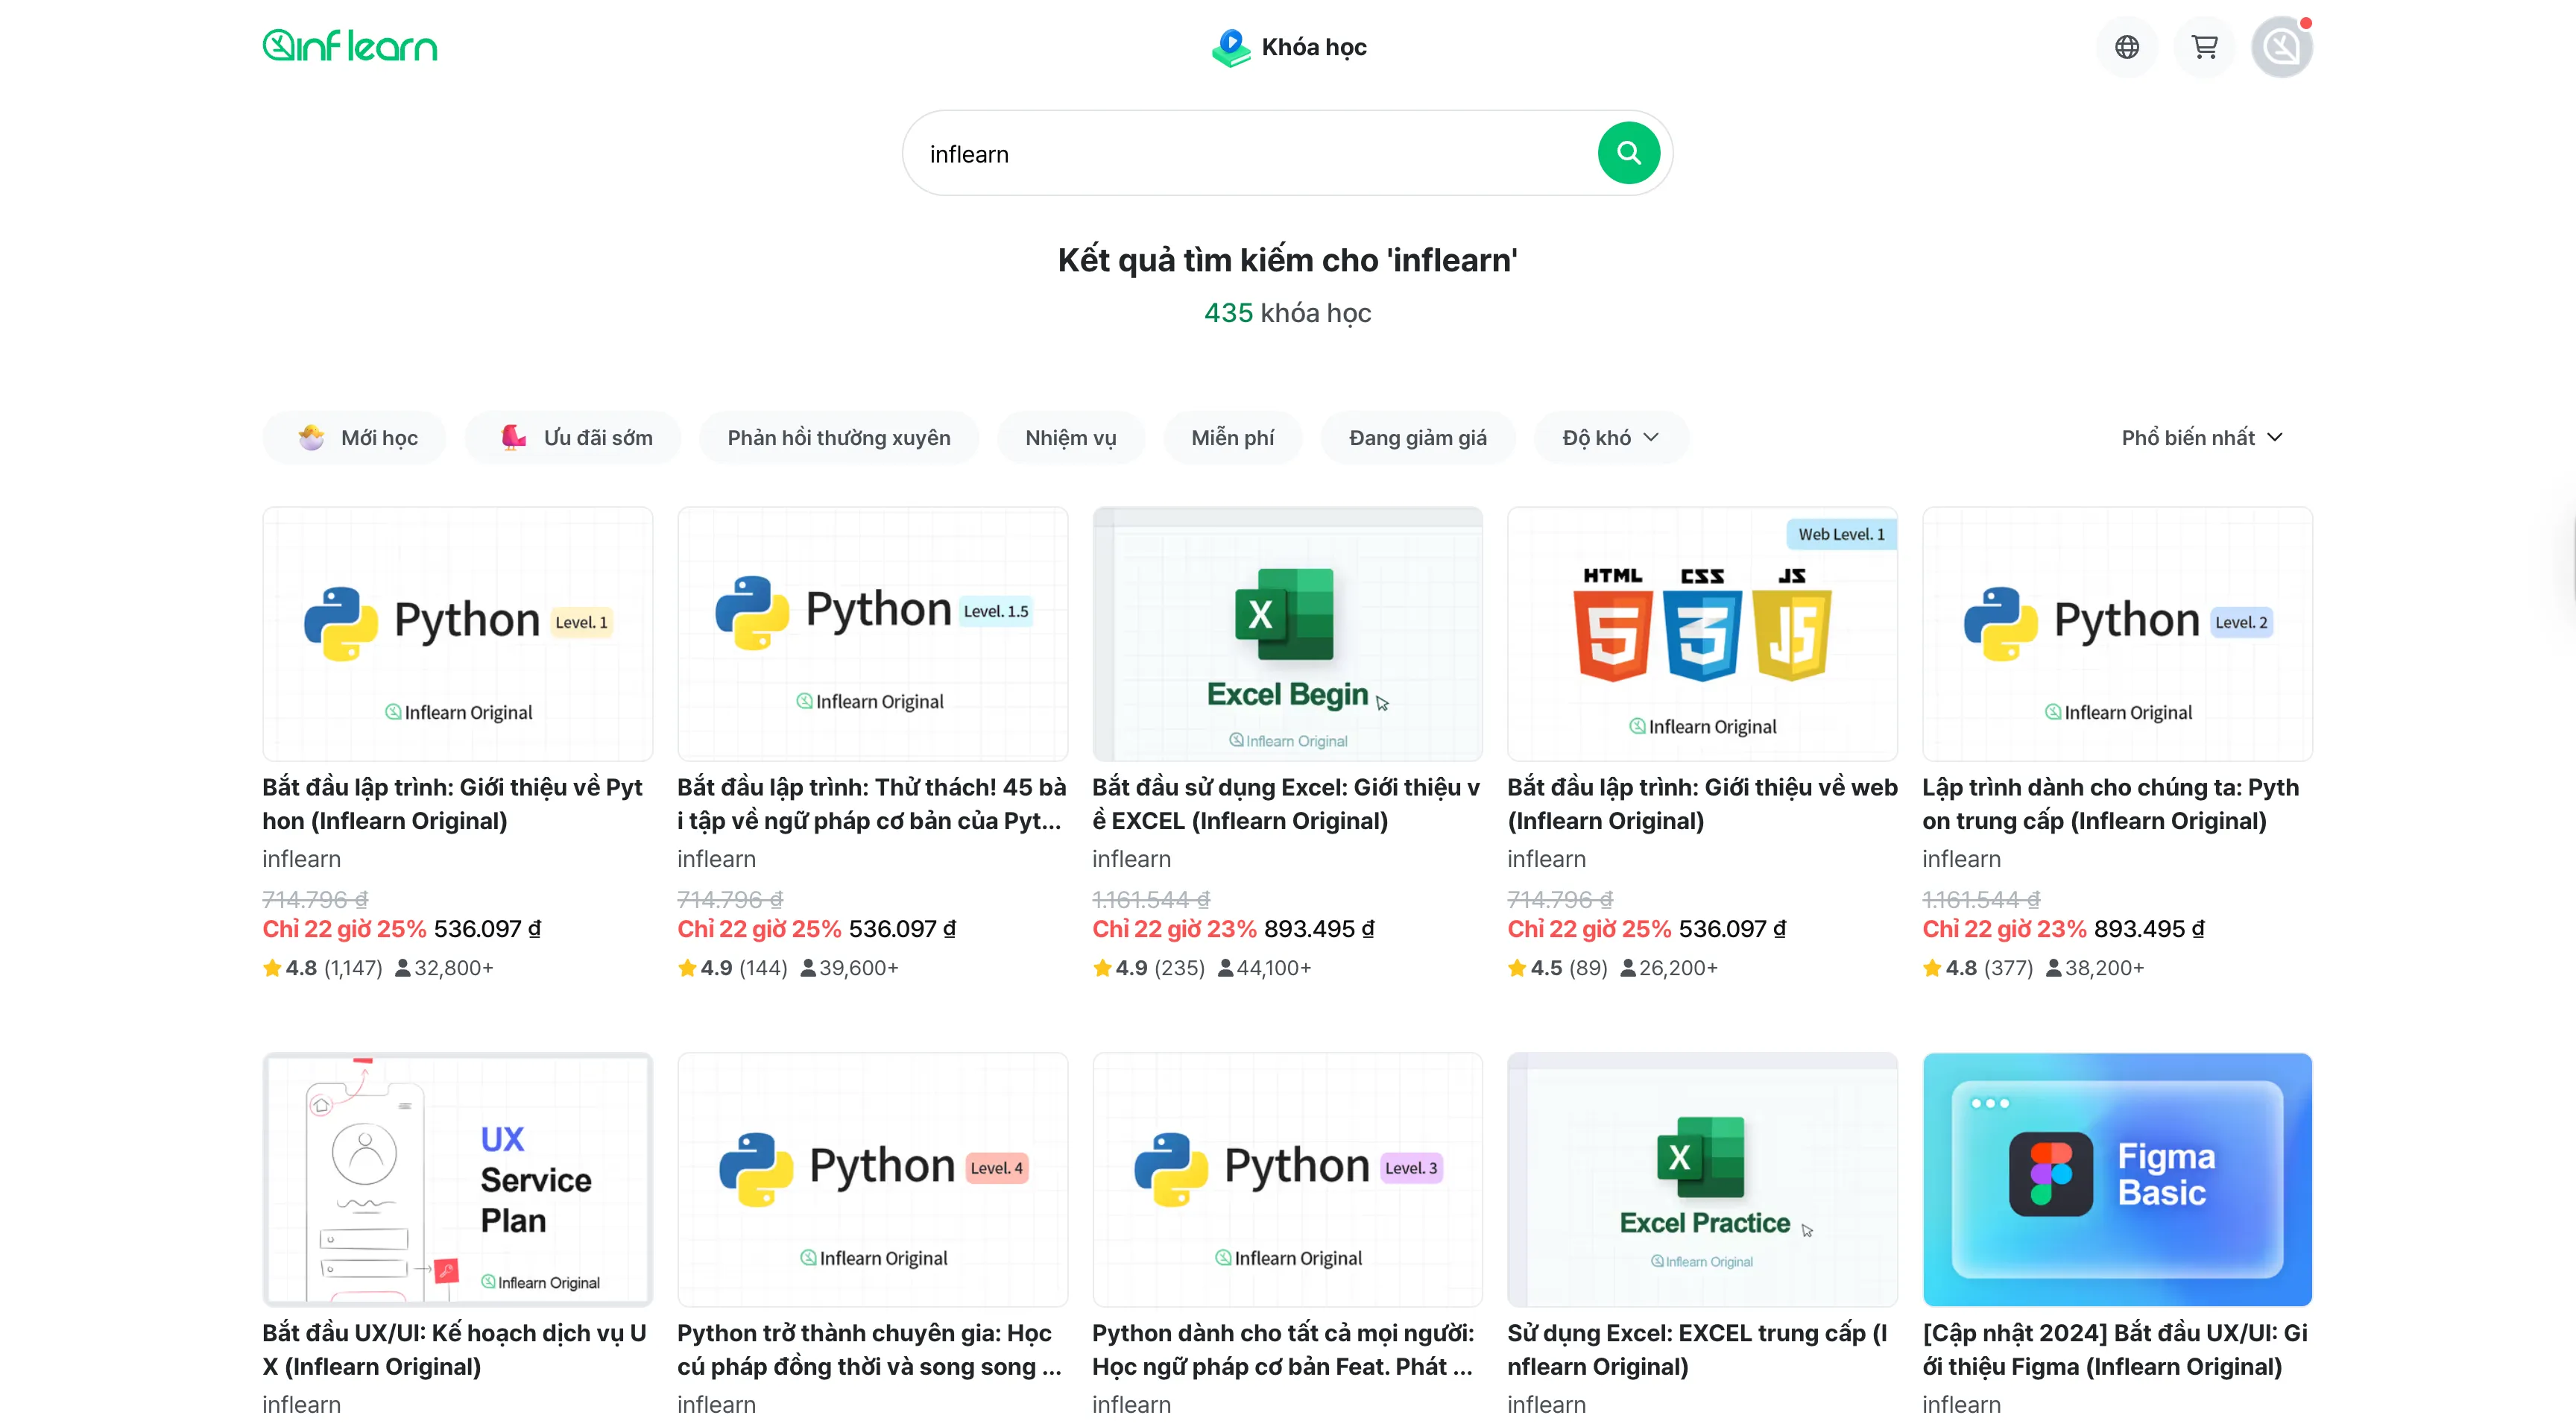Expand the Độ khó dropdown
Image resolution: width=2576 pixels, height=1427 pixels.
1610,437
